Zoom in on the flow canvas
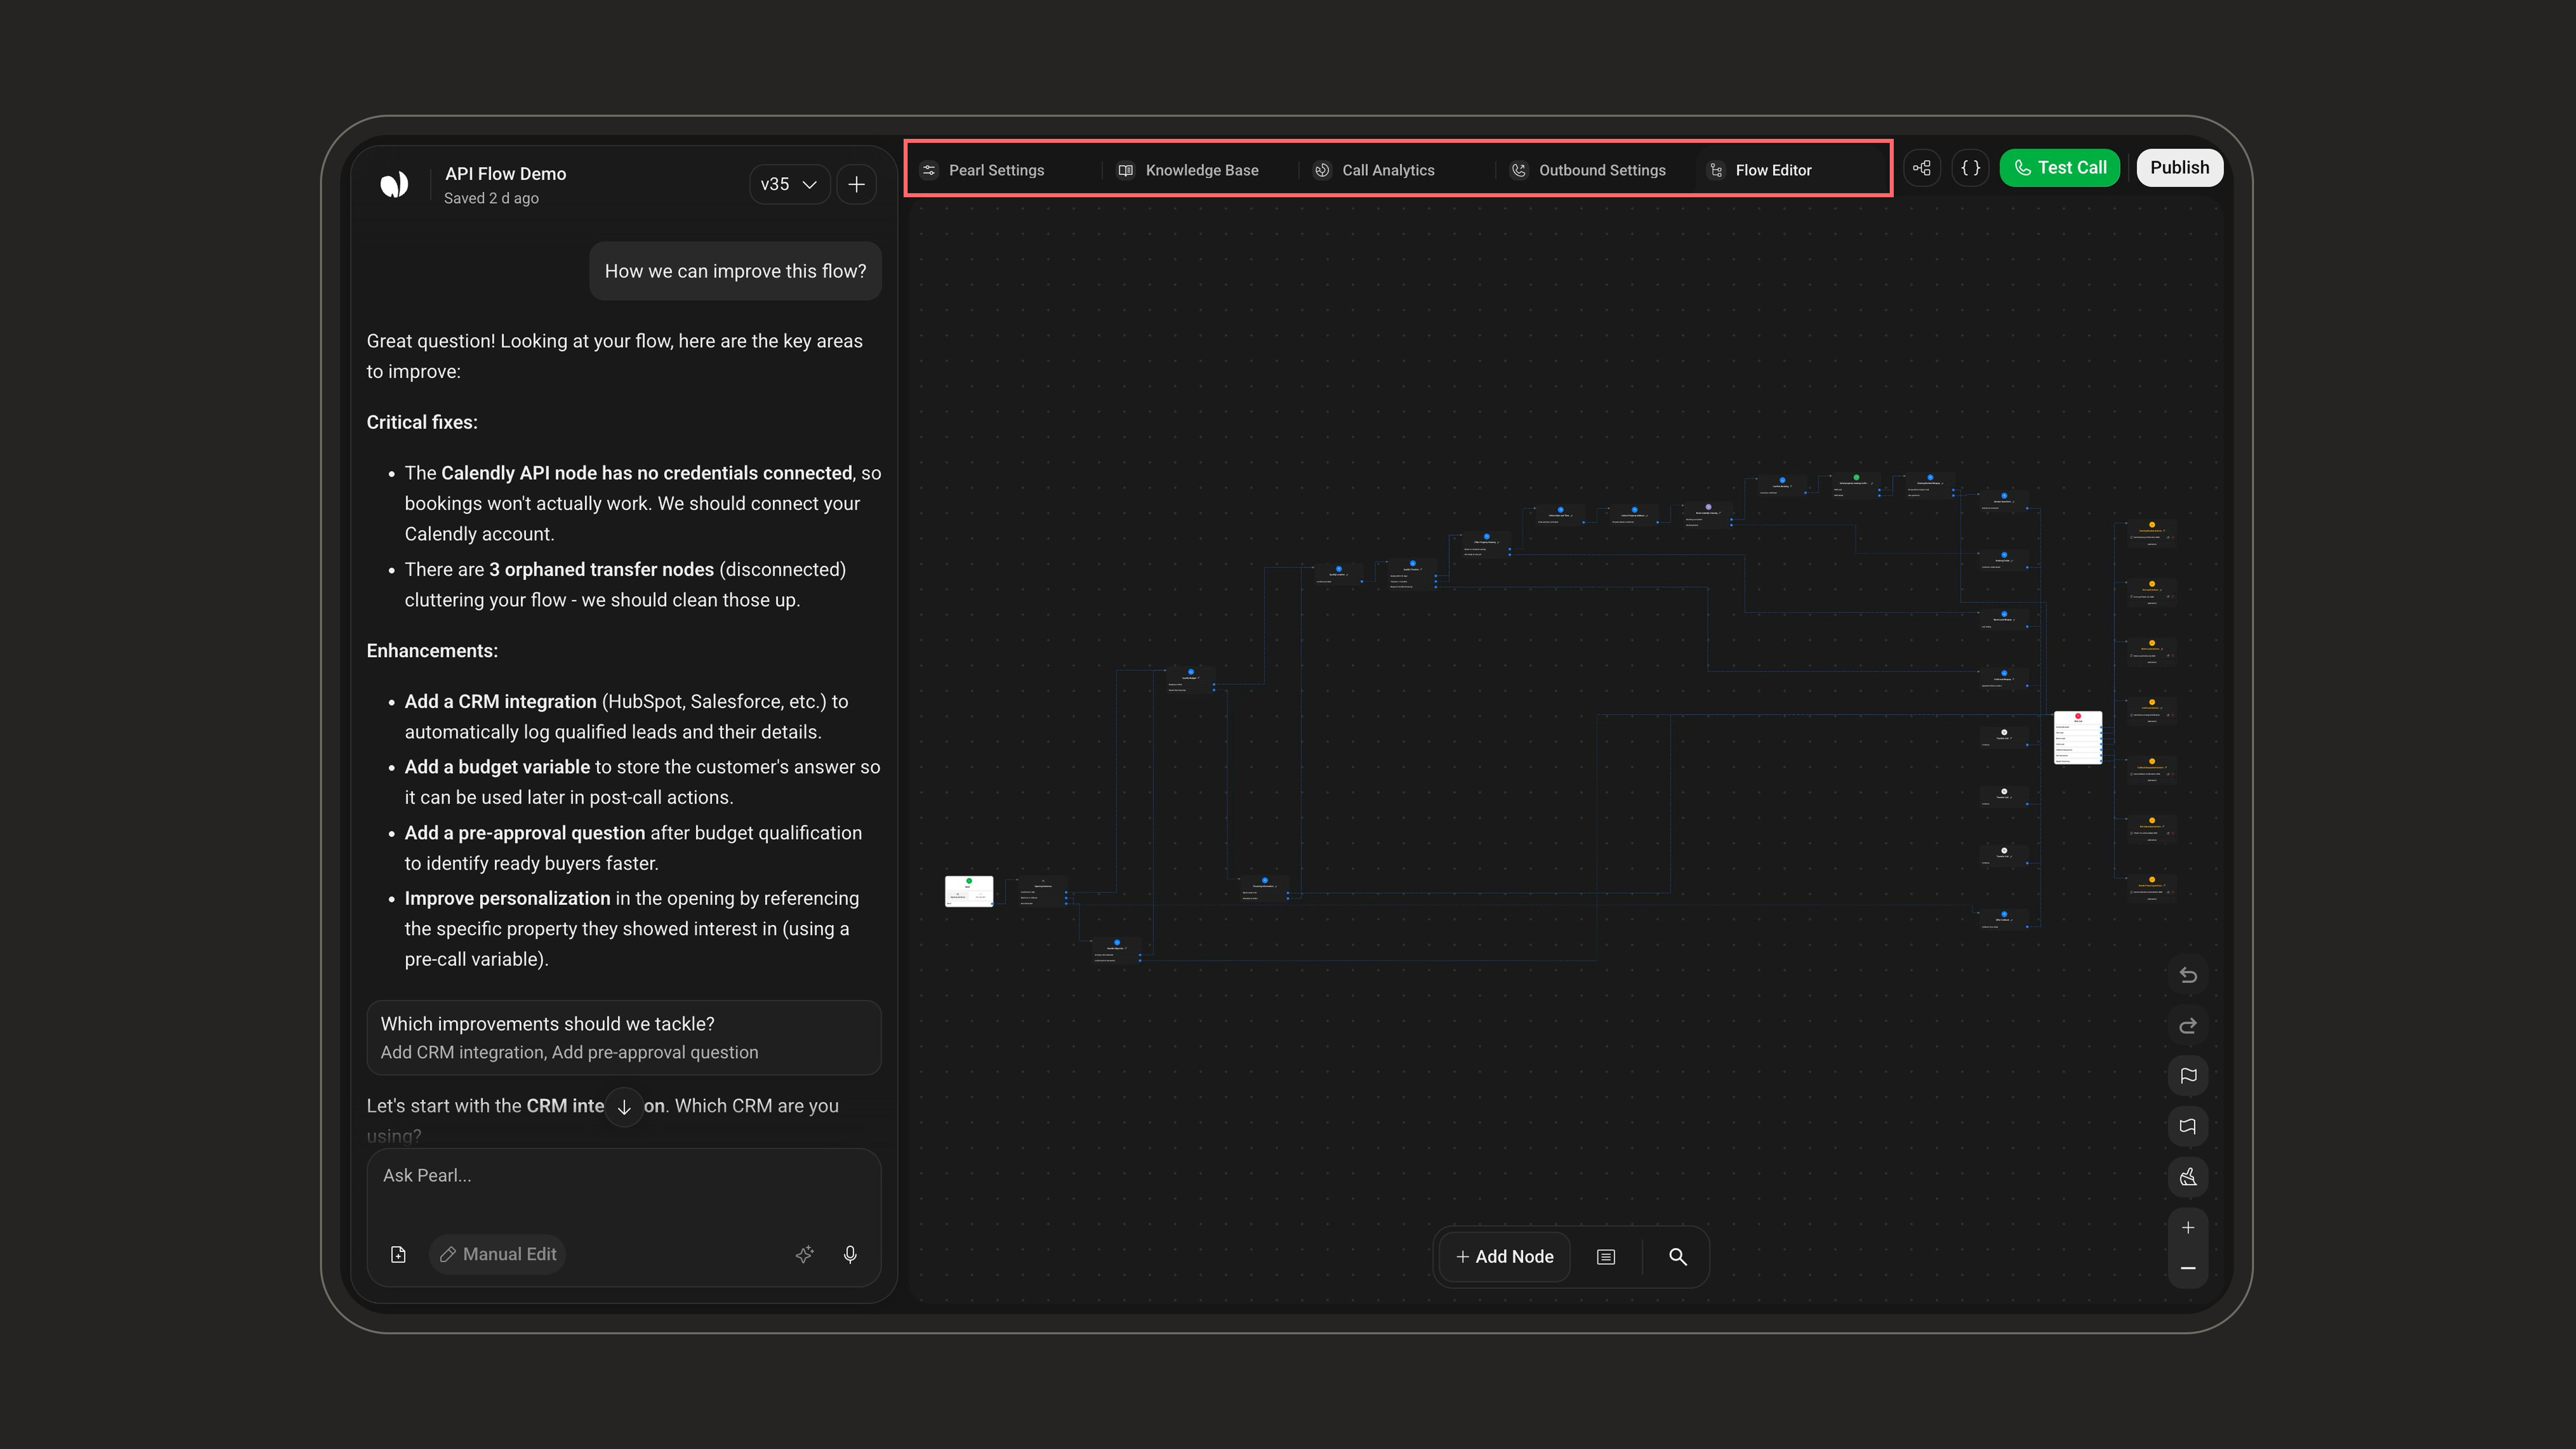 tap(2188, 1228)
